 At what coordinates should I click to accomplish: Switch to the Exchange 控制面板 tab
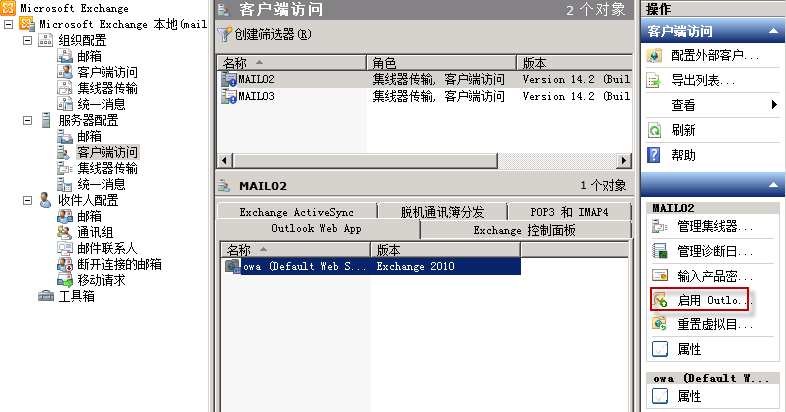point(525,230)
